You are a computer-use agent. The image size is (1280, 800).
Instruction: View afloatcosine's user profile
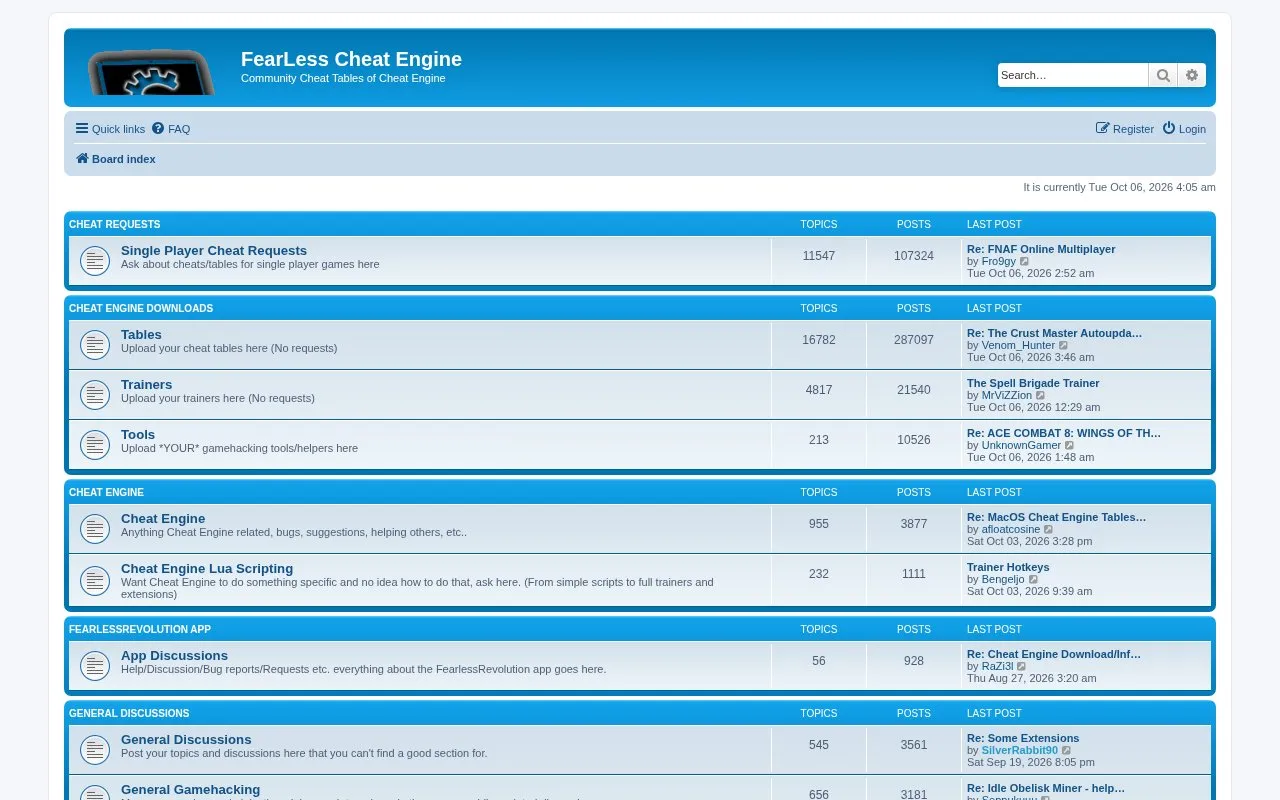tap(1011, 529)
